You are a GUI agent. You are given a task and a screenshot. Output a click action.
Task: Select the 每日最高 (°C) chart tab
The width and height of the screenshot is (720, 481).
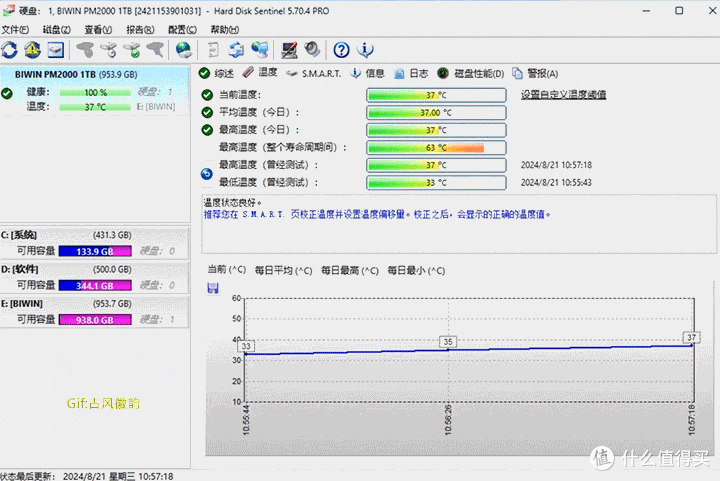350,270
